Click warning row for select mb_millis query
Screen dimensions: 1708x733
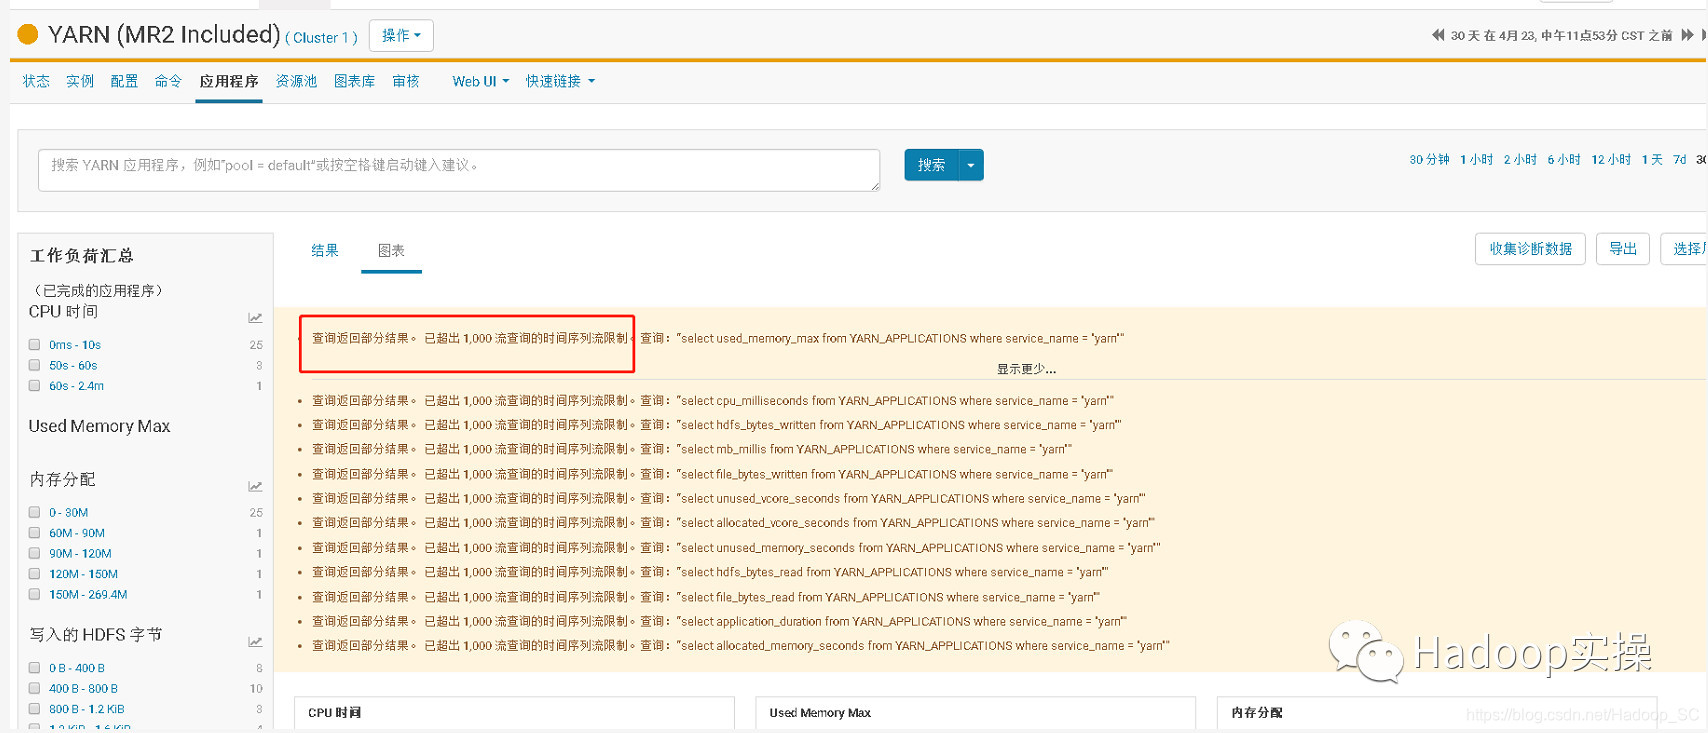coord(691,449)
